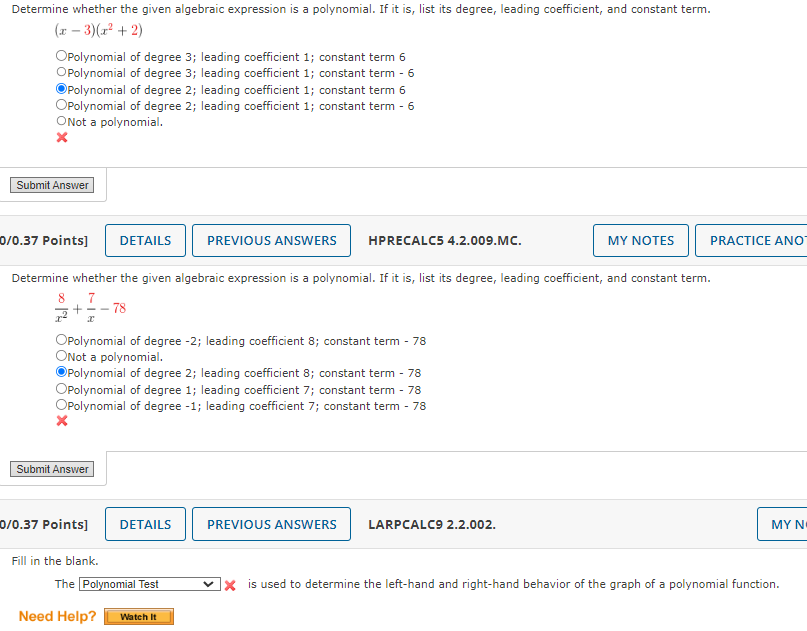Click the red X beside Polynomial Test dropdown

(230, 584)
